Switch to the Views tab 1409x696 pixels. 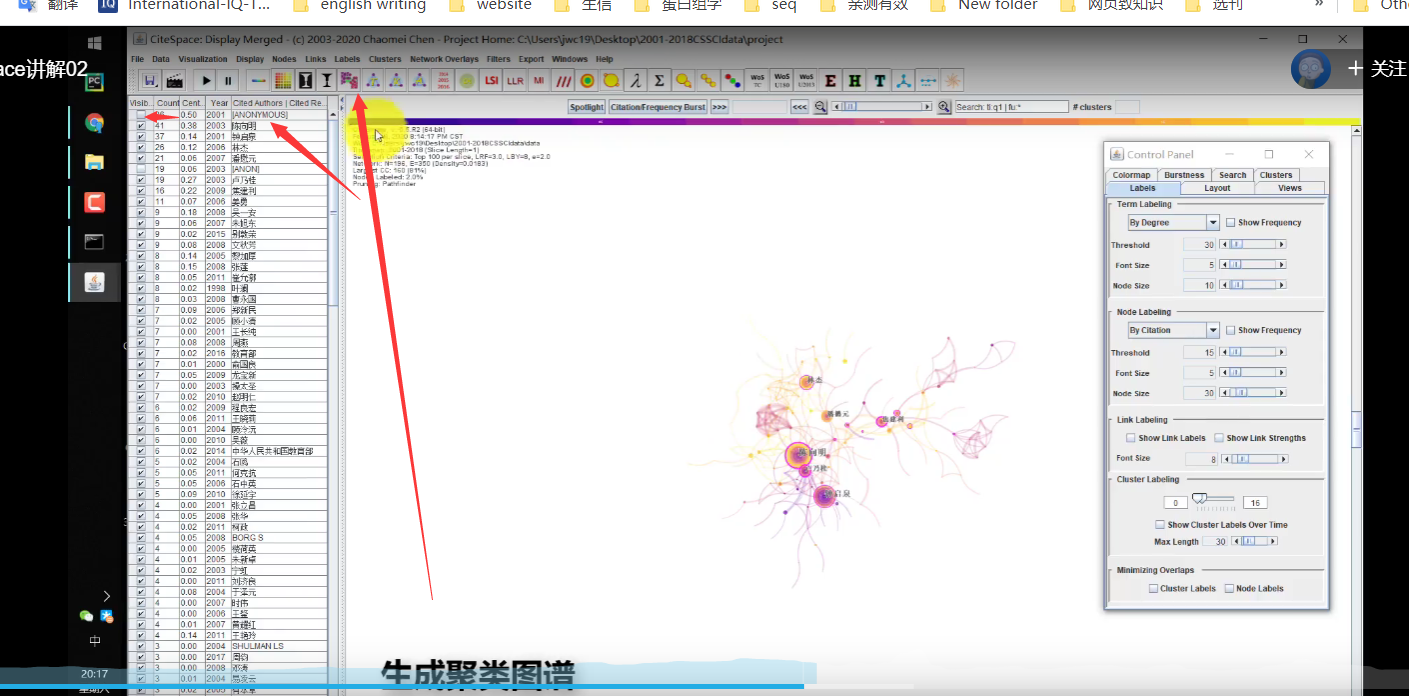point(1290,188)
